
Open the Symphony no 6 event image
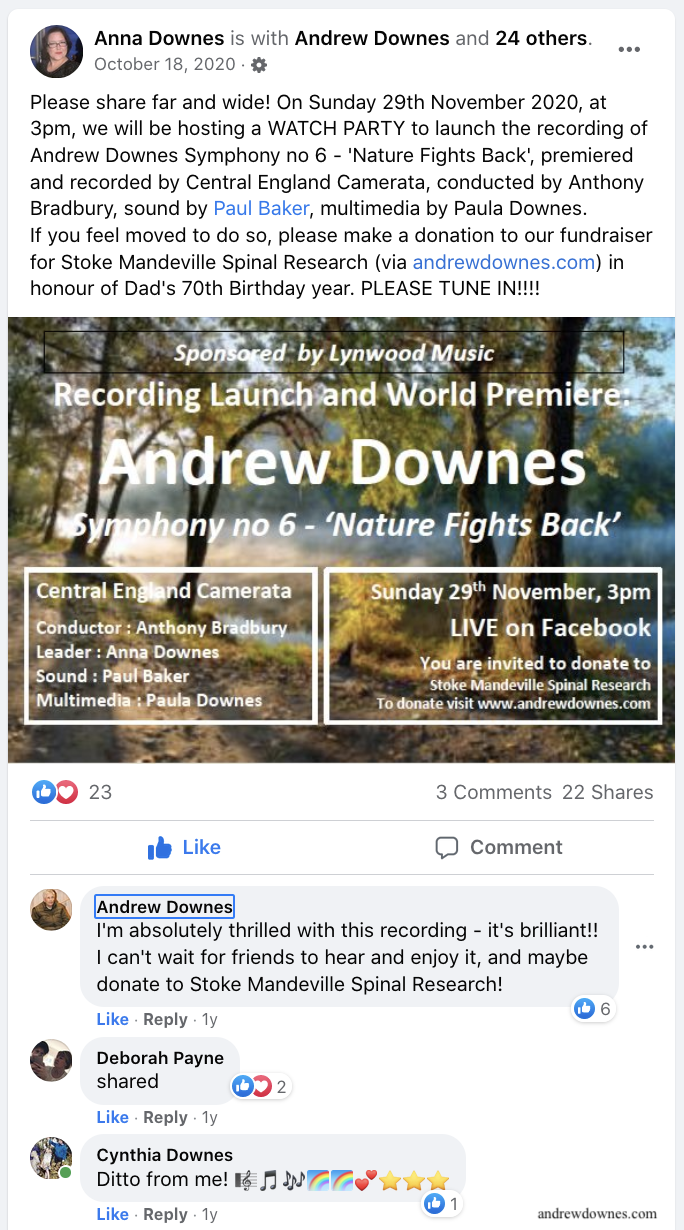[x=341, y=540]
